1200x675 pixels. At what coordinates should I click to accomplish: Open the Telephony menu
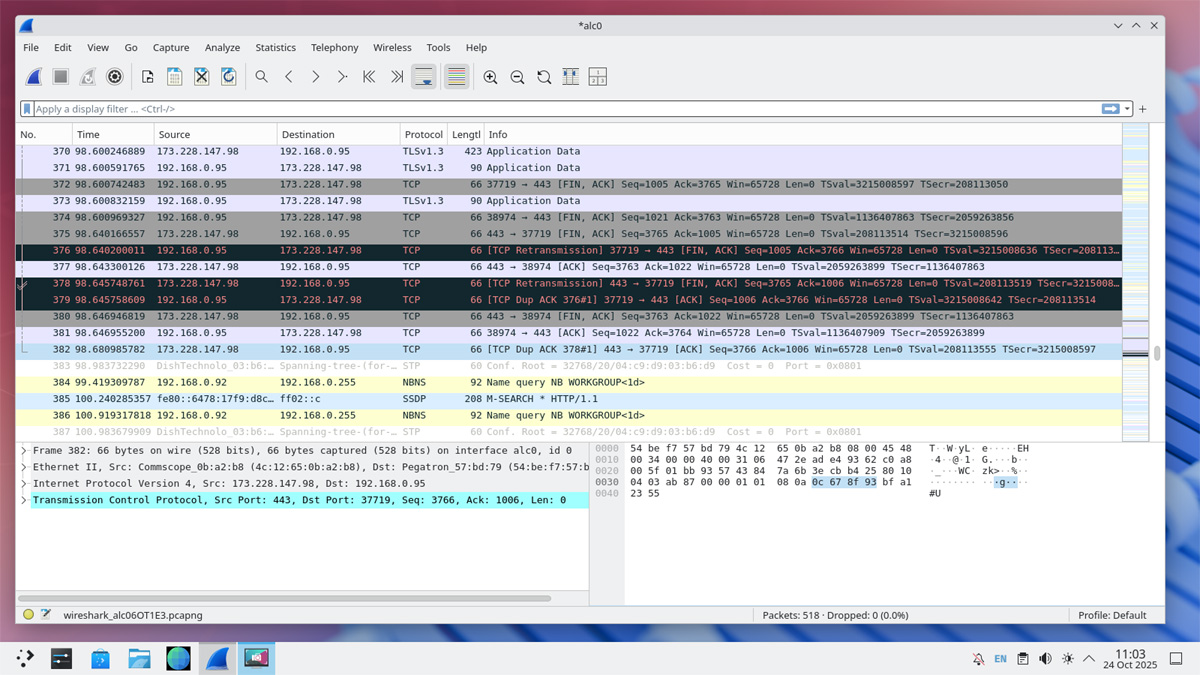(x=334, y=47)
